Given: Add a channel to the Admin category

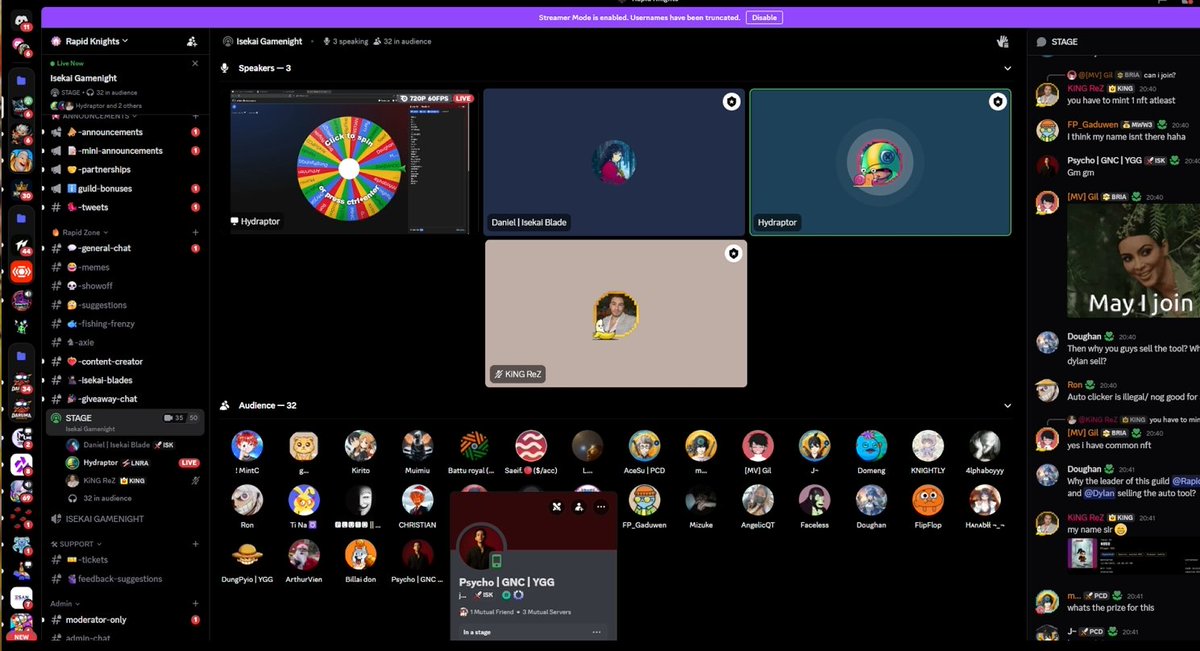Looking at the screenshot, I should coord(196,603).
